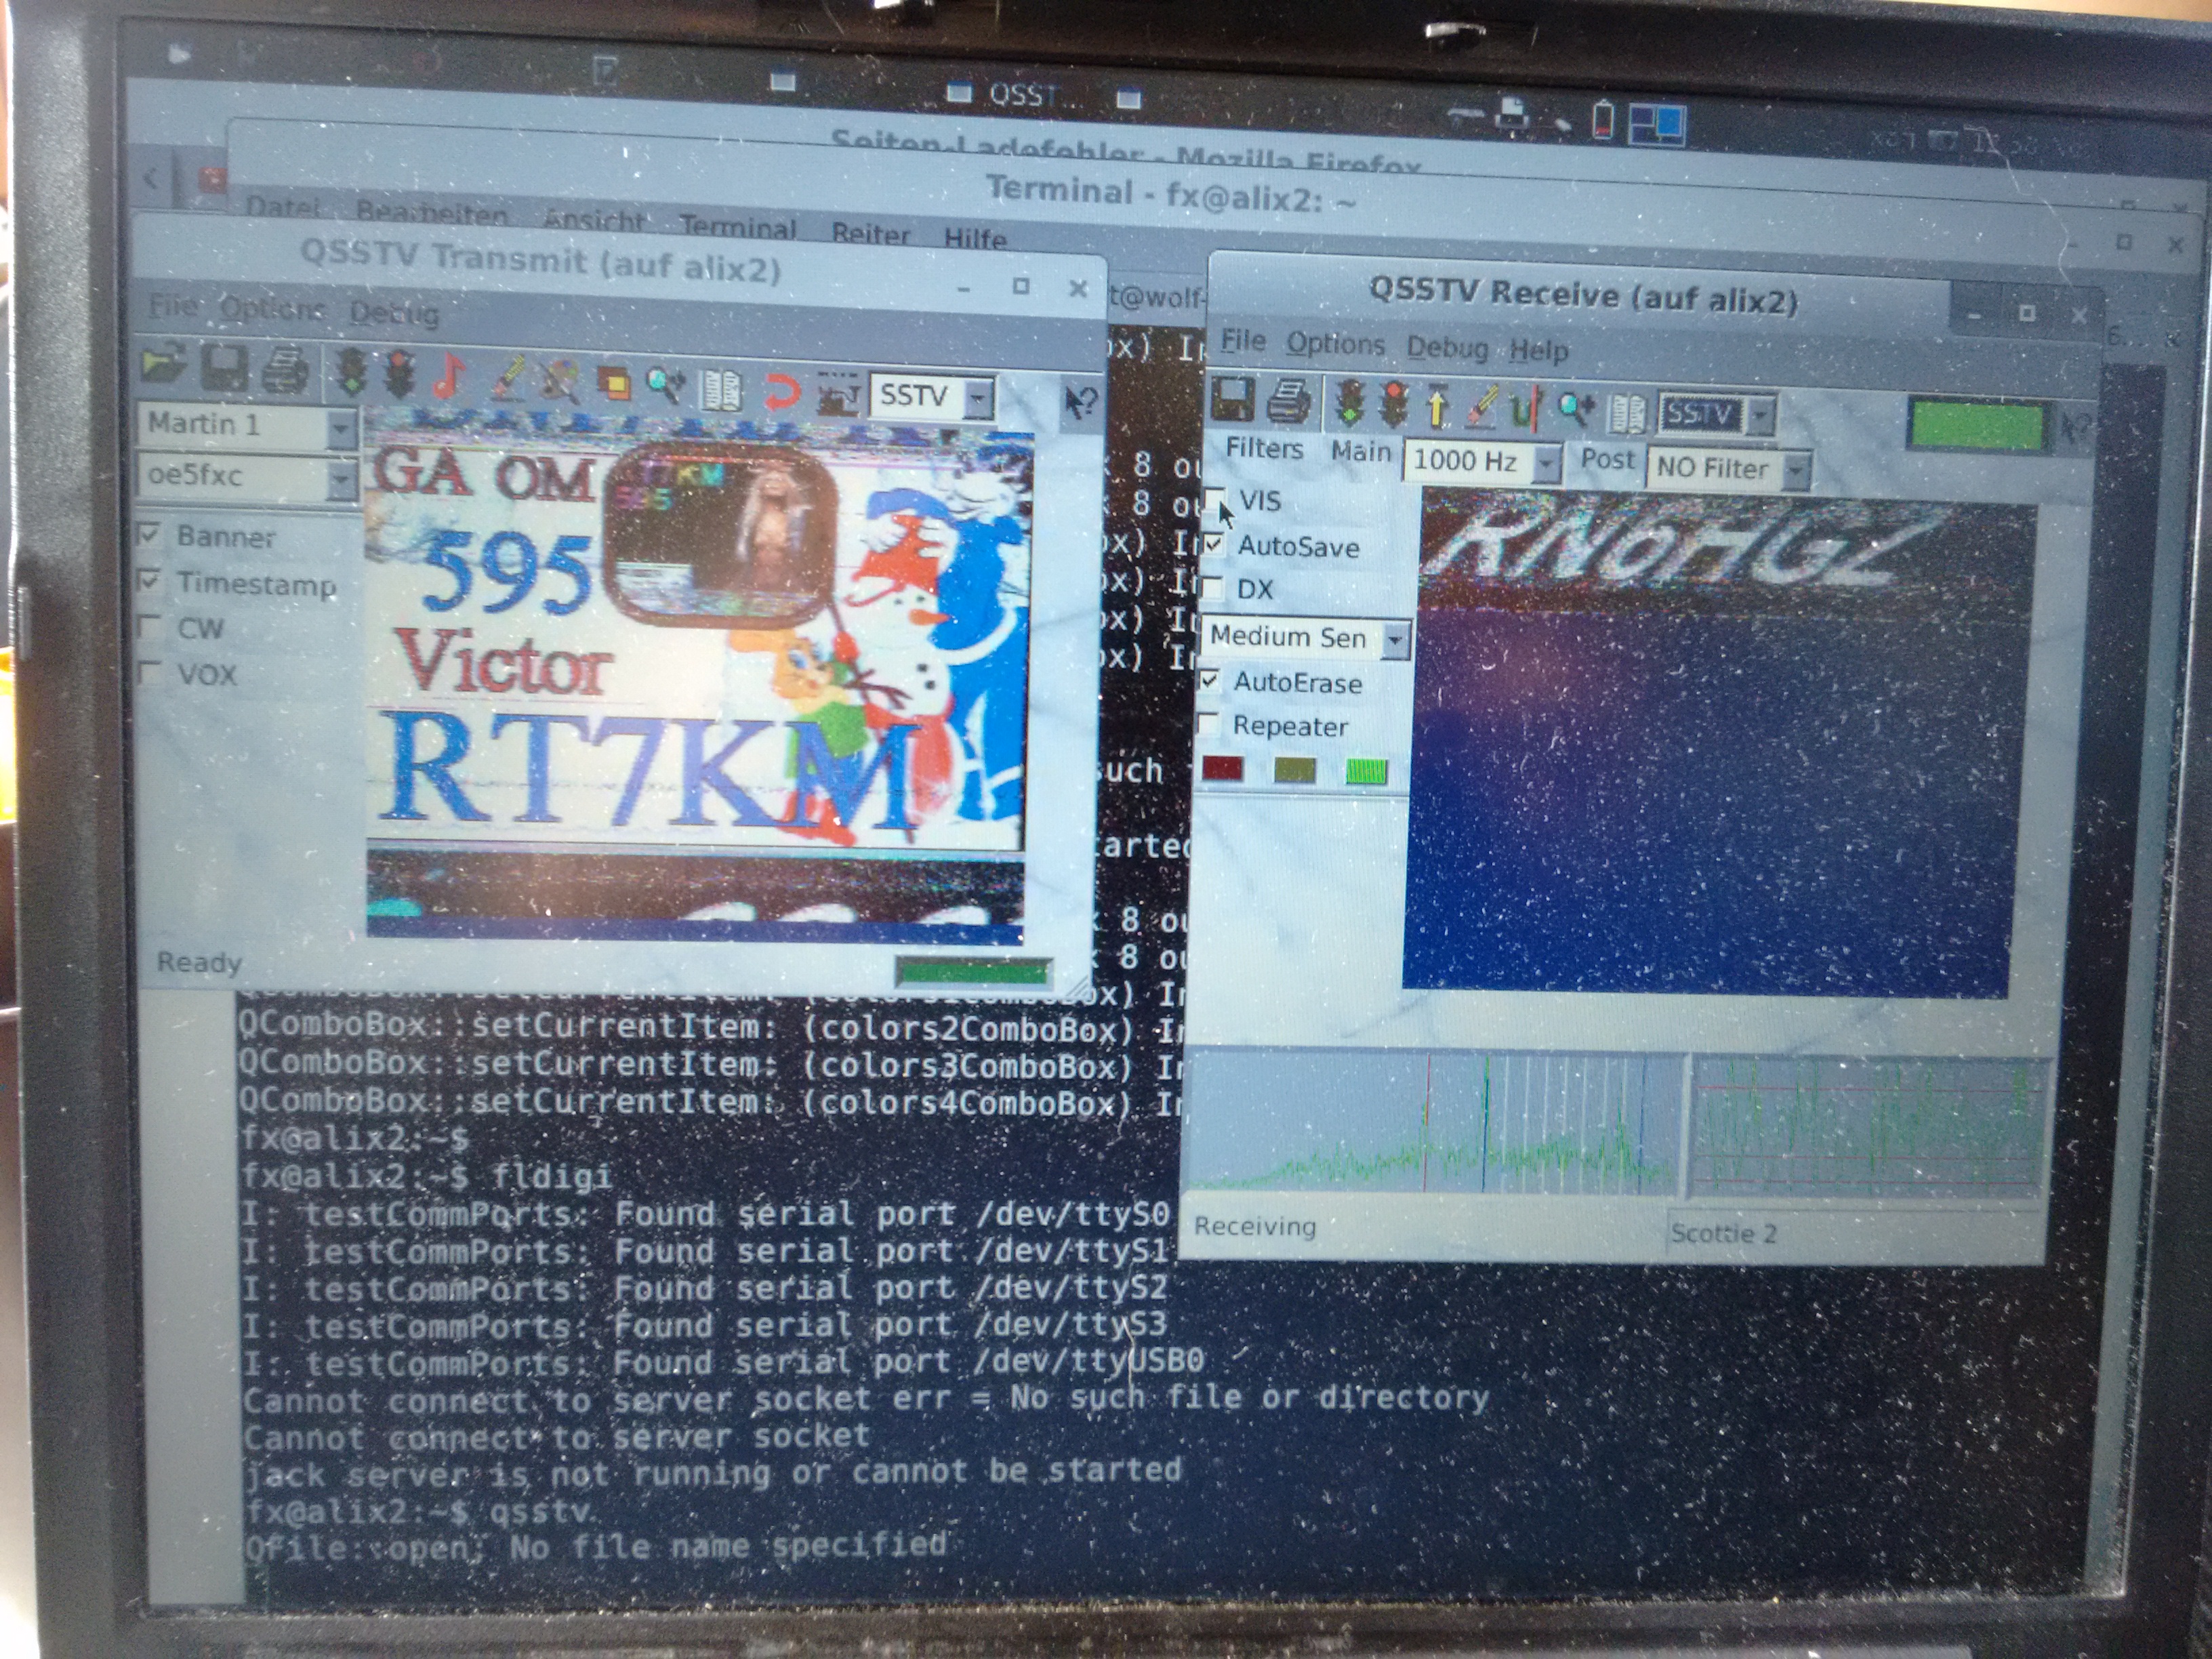This screenshot has width=2212, height=1659.
Task: Click the open folder icon in QSSTV Transmit
Action: tap(164, 366)
